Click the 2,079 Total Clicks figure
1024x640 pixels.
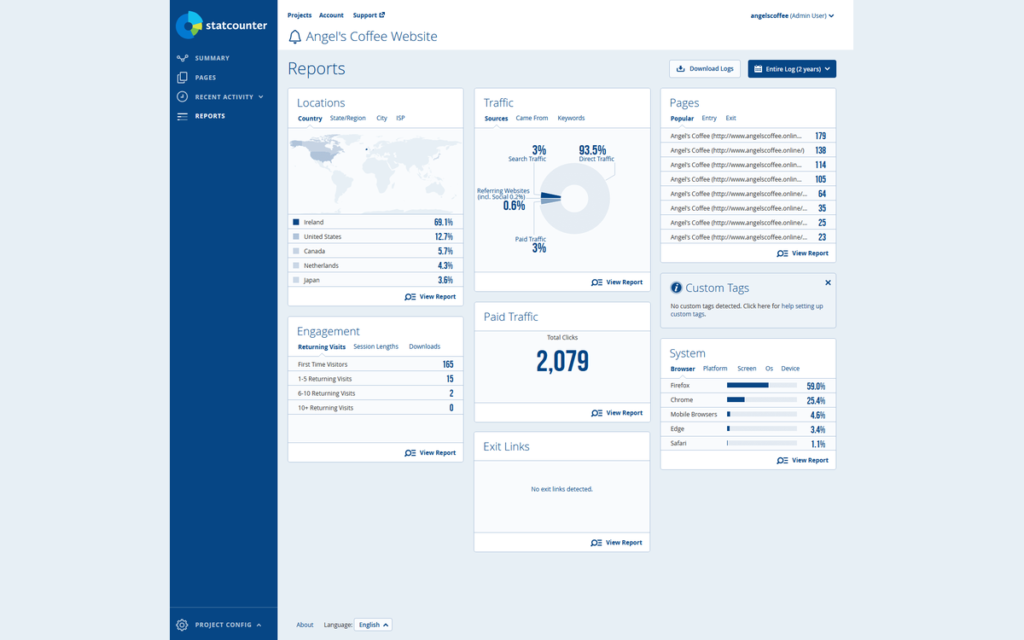click(x=562, y=360)
